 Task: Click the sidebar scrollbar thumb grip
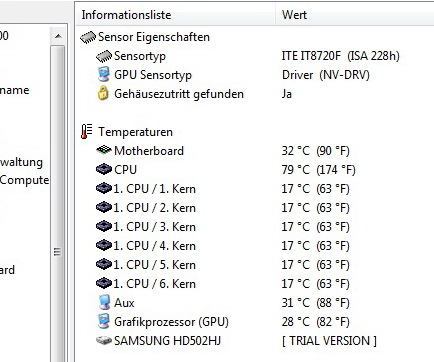tap(57, 252)
